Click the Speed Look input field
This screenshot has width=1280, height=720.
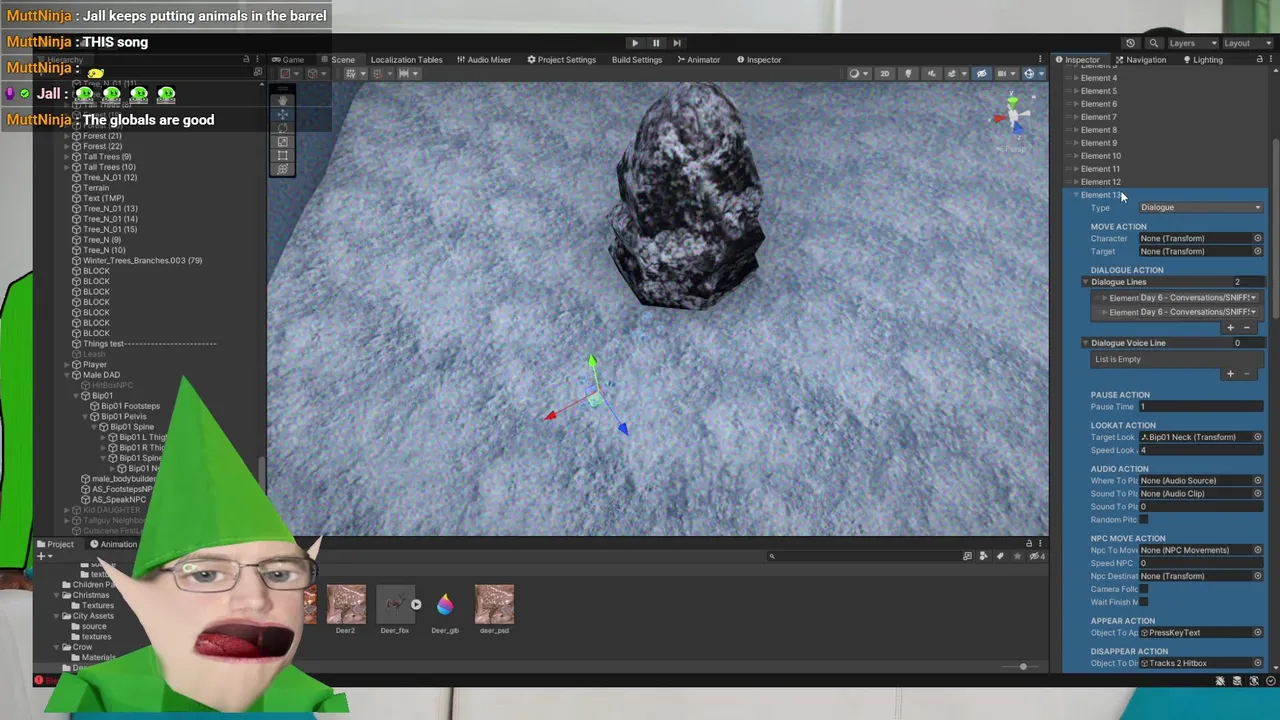click(x=1201, y=450)
